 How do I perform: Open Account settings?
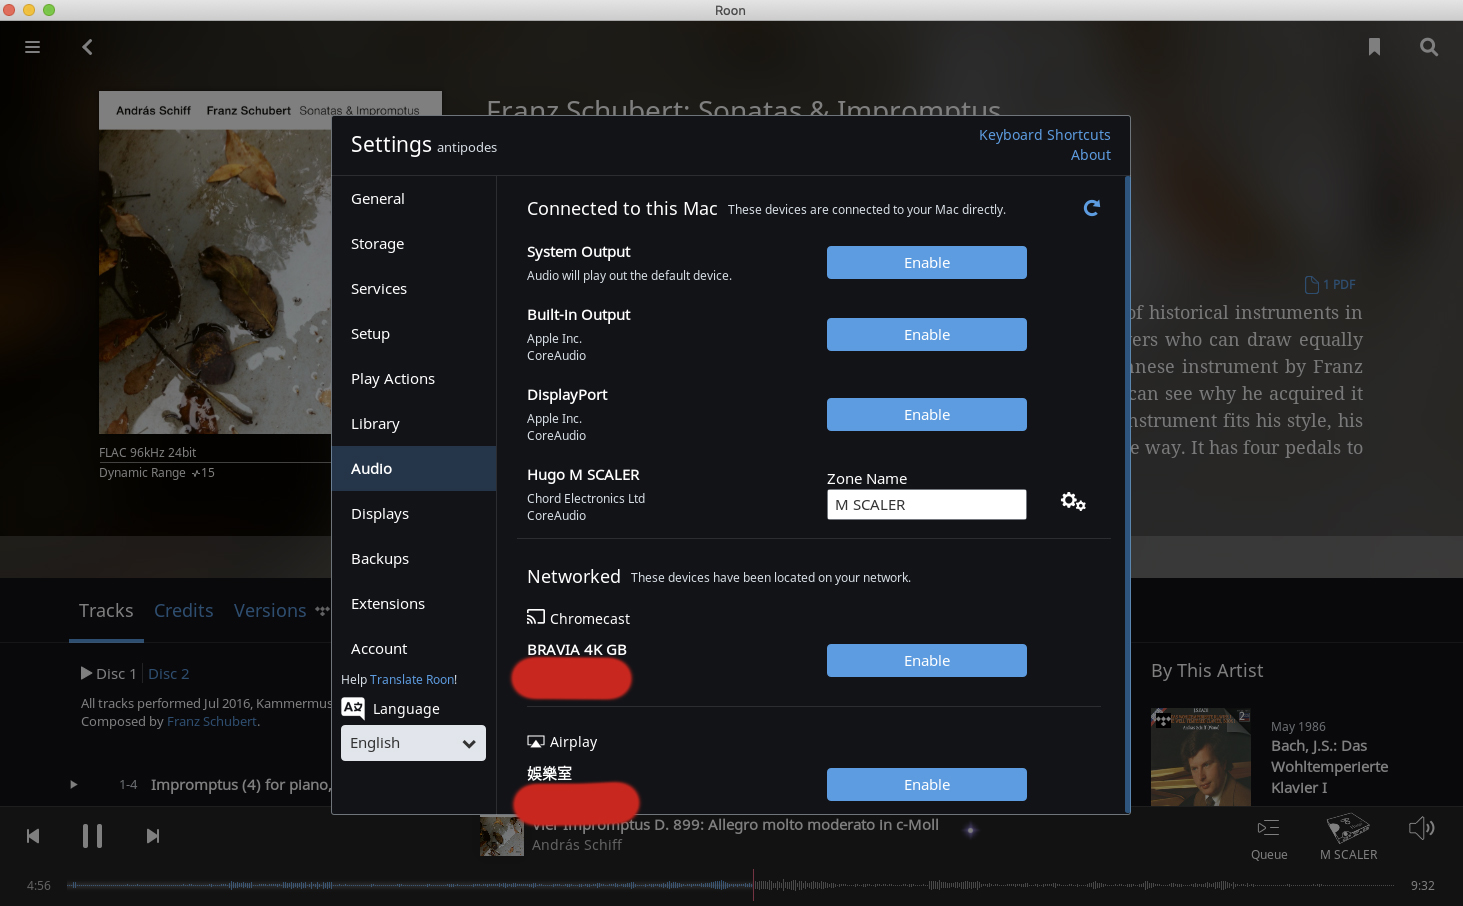(x=414, y=648)
